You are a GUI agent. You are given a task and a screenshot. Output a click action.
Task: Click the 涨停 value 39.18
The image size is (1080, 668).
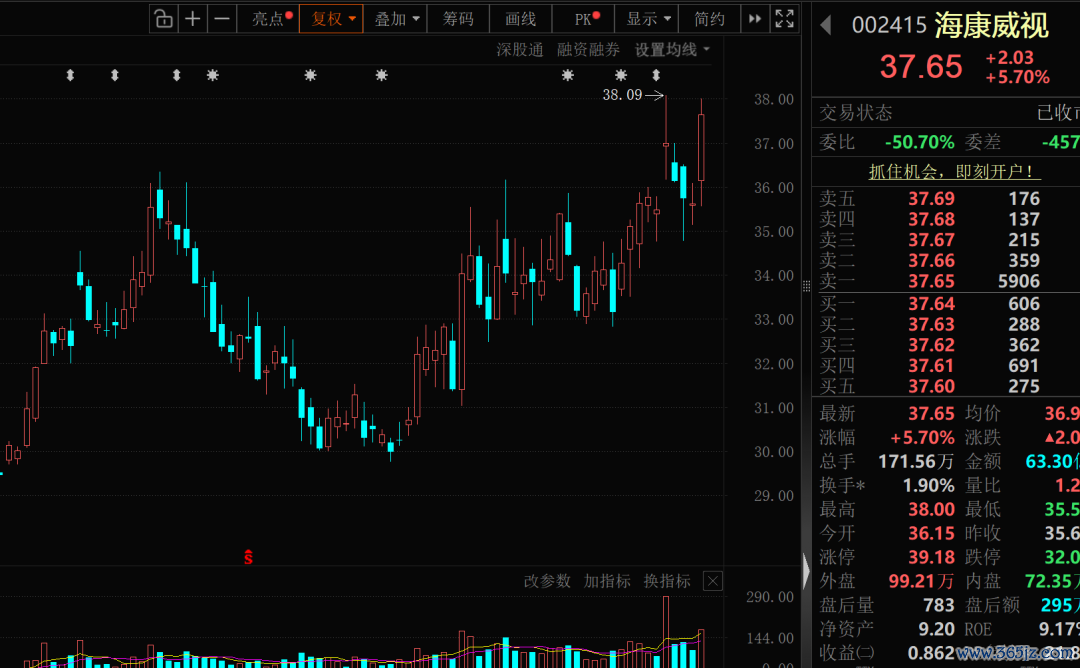[x=931, y=557]
